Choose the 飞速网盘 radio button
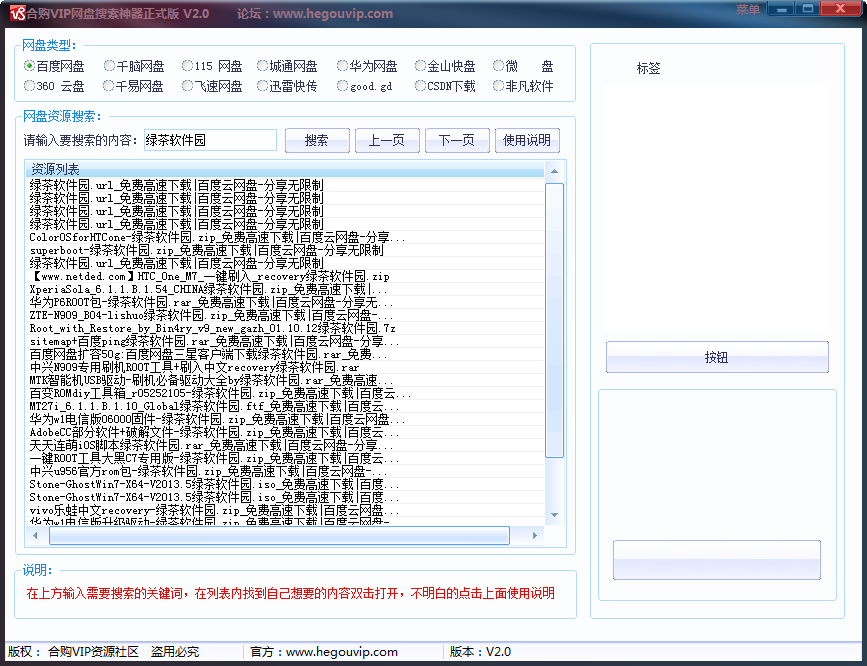This screenshot has height=666, width=867. (x=212, y=86)
